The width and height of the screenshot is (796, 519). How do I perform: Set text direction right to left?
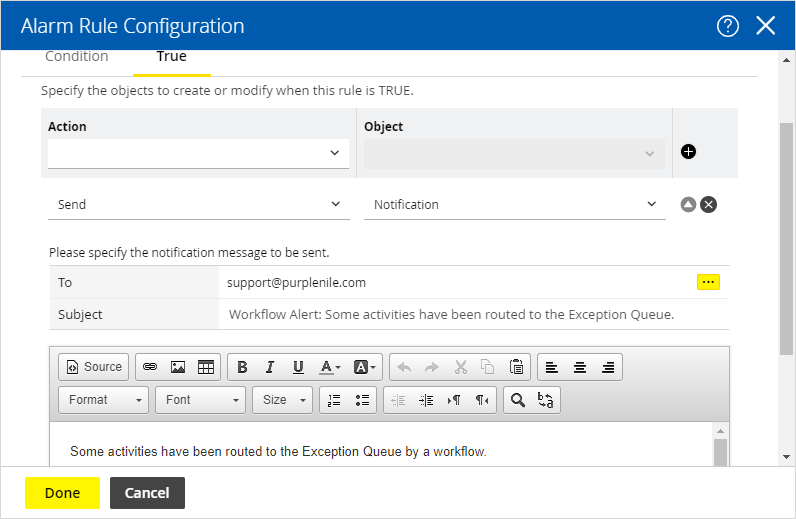pyautogui.click(x=482, y=400)
